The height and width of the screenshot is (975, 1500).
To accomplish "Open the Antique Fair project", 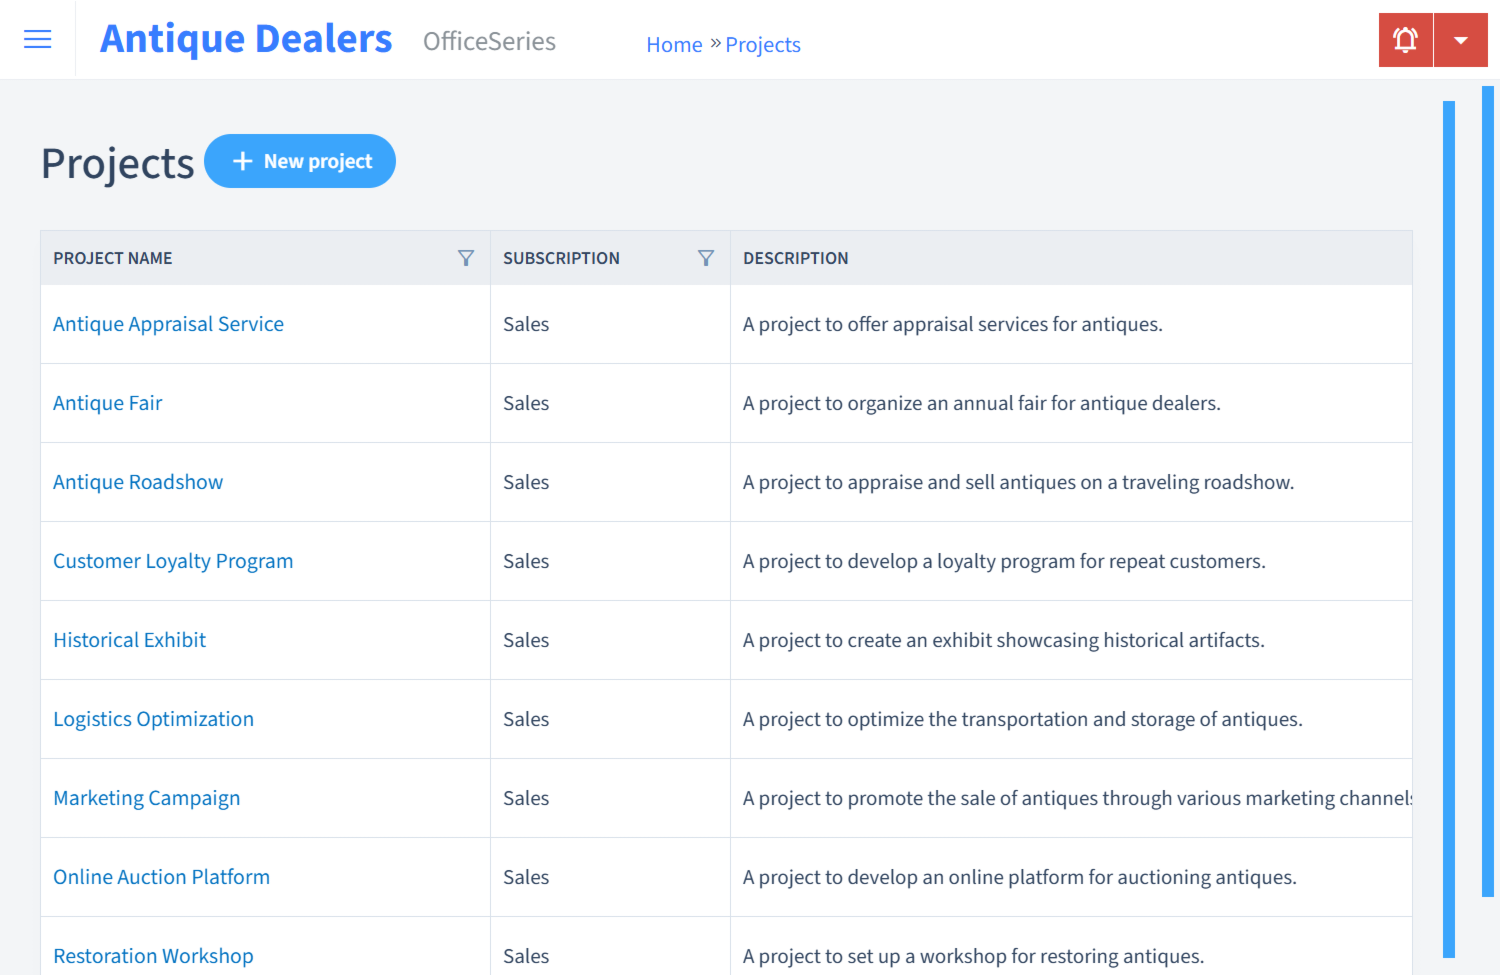I will [x=107, y=403].
